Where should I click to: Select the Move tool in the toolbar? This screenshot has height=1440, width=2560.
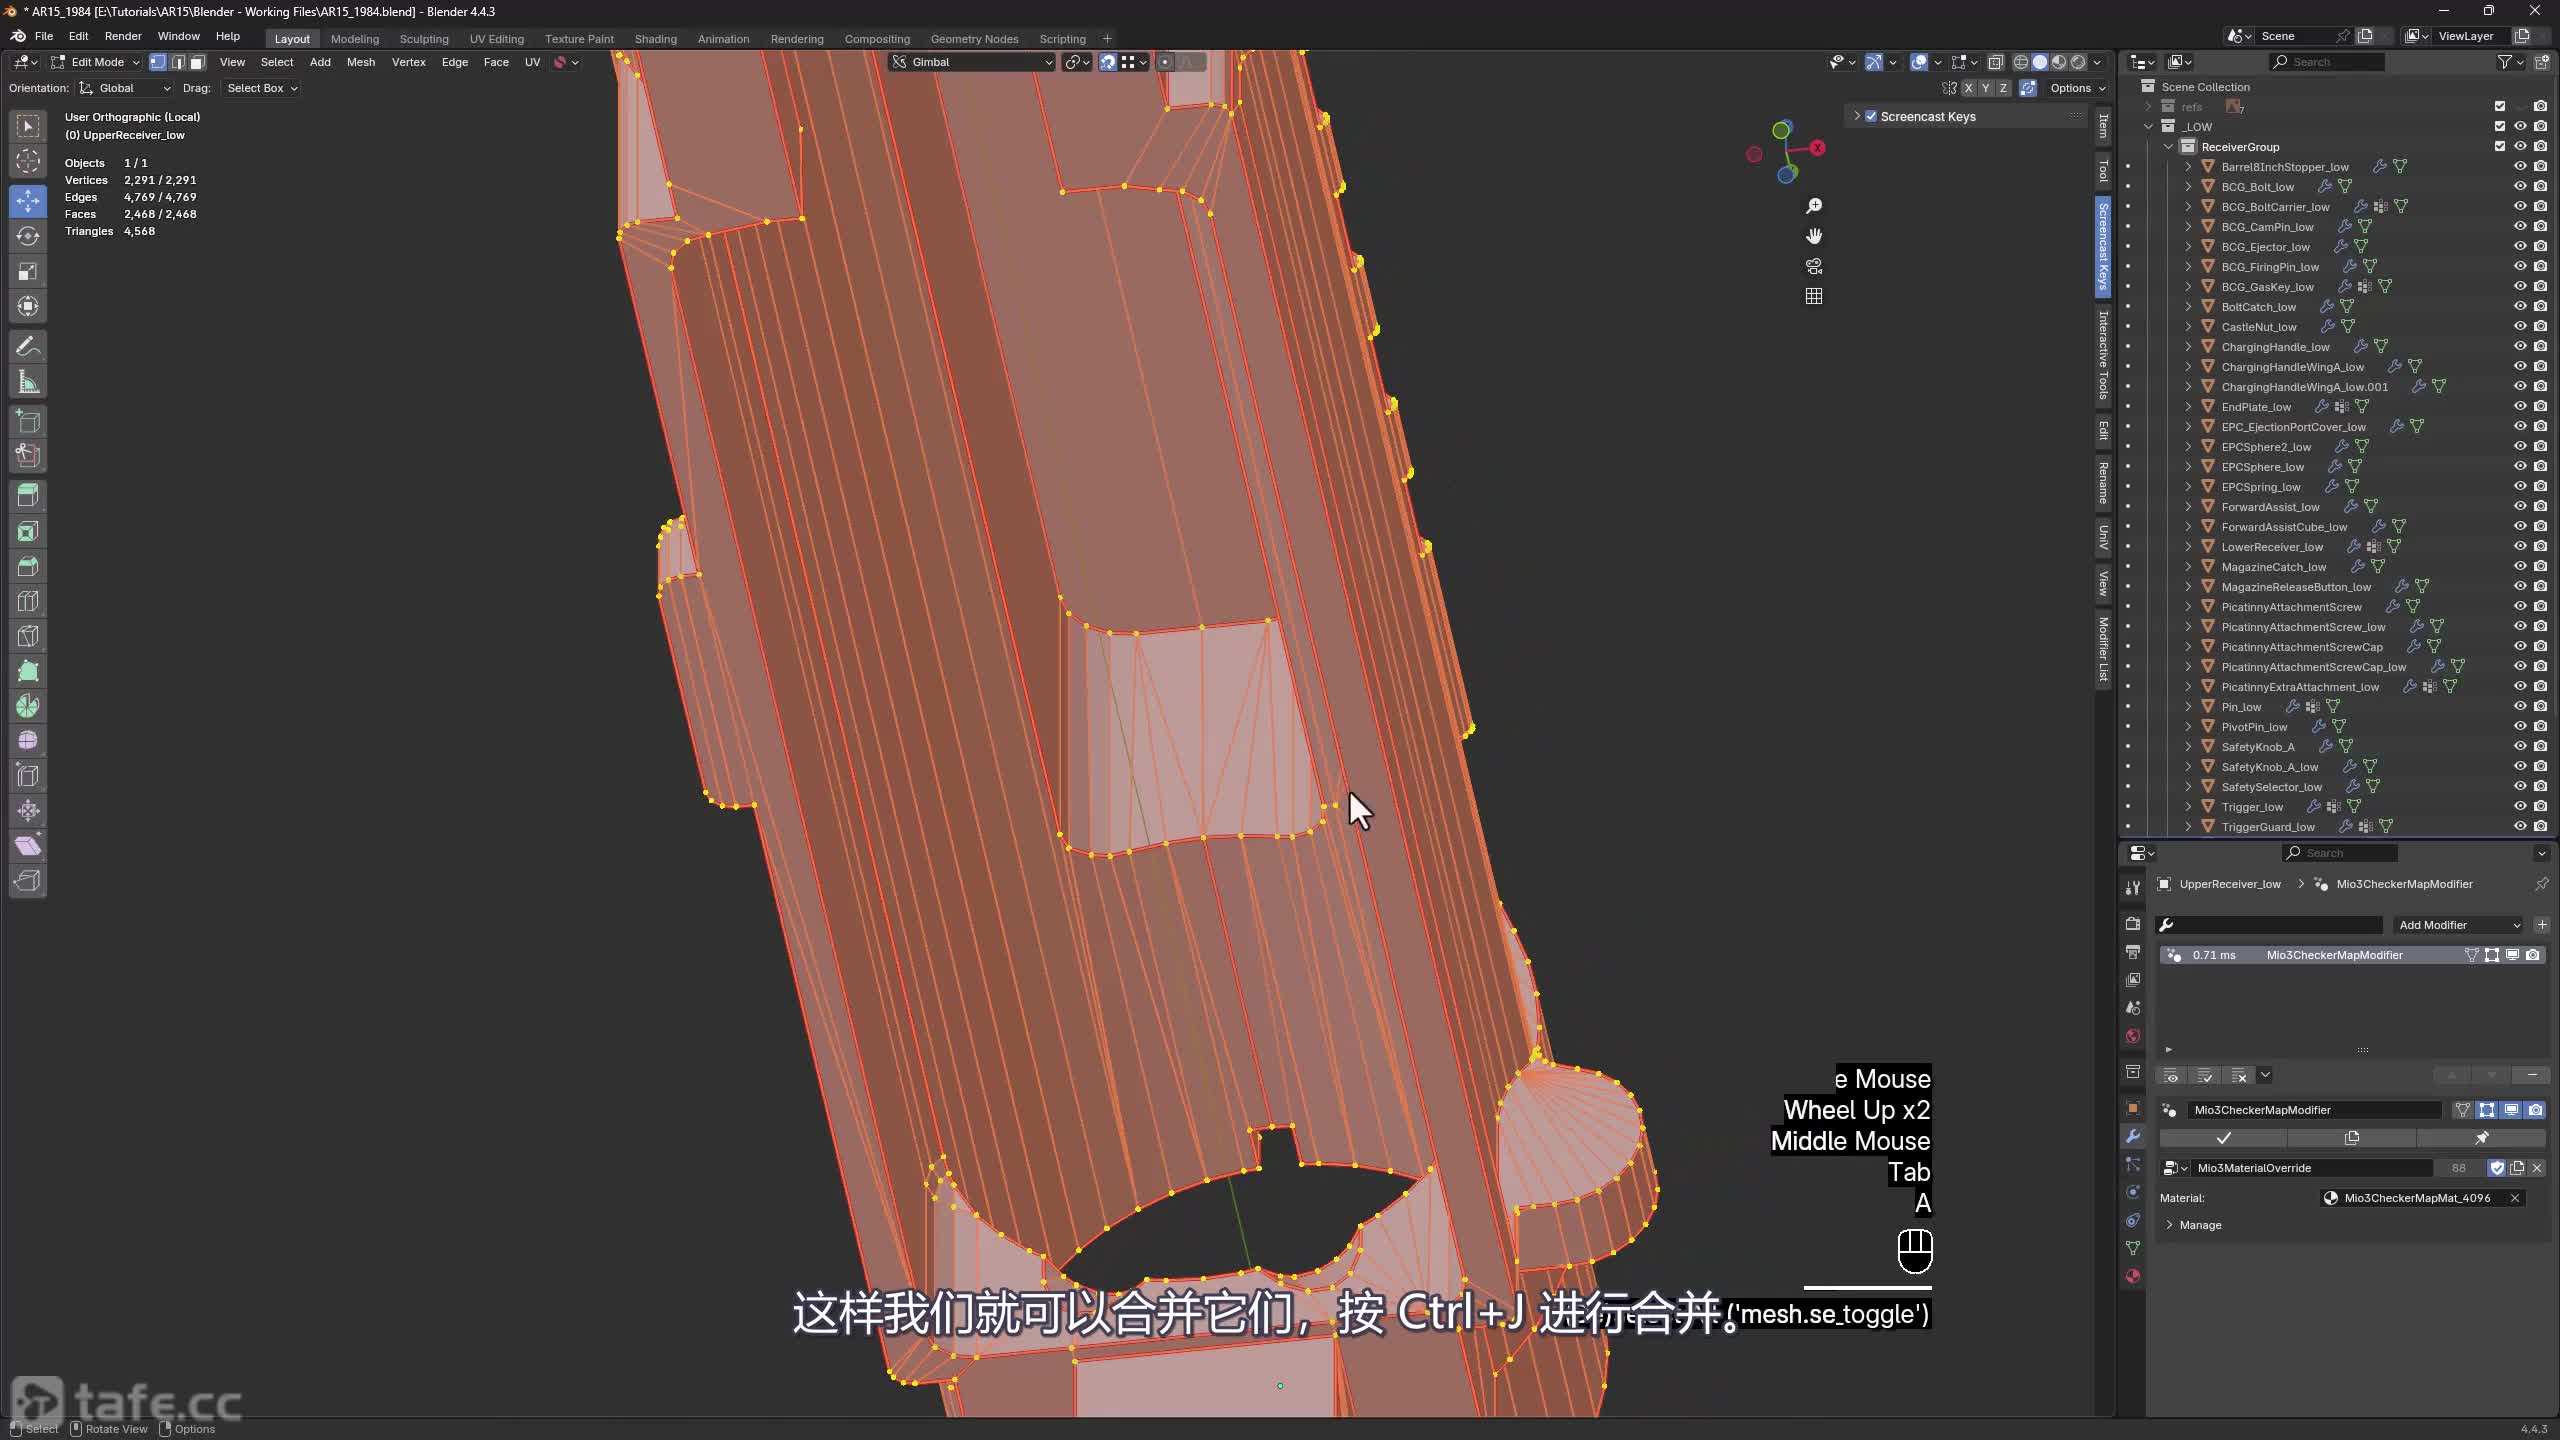[x=28, y=201]
